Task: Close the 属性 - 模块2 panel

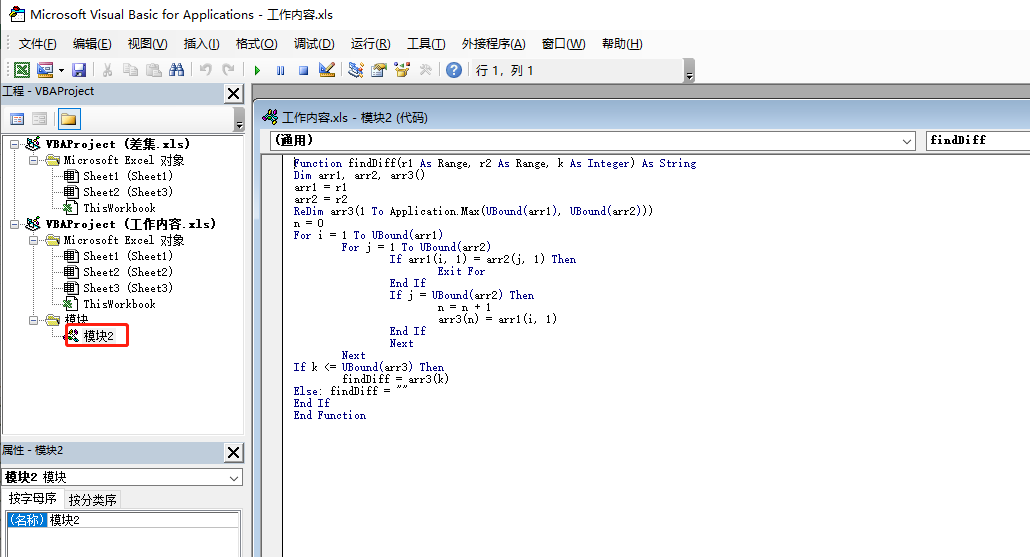Action: [233, 452]
